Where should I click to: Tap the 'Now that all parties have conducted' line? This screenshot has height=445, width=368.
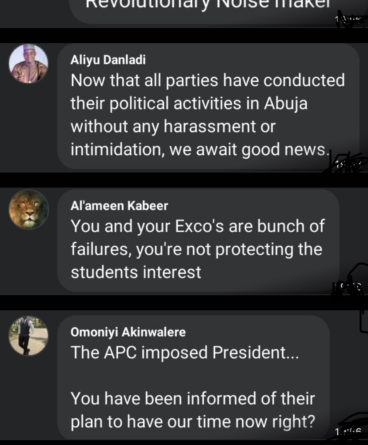(x=208, y=81)
